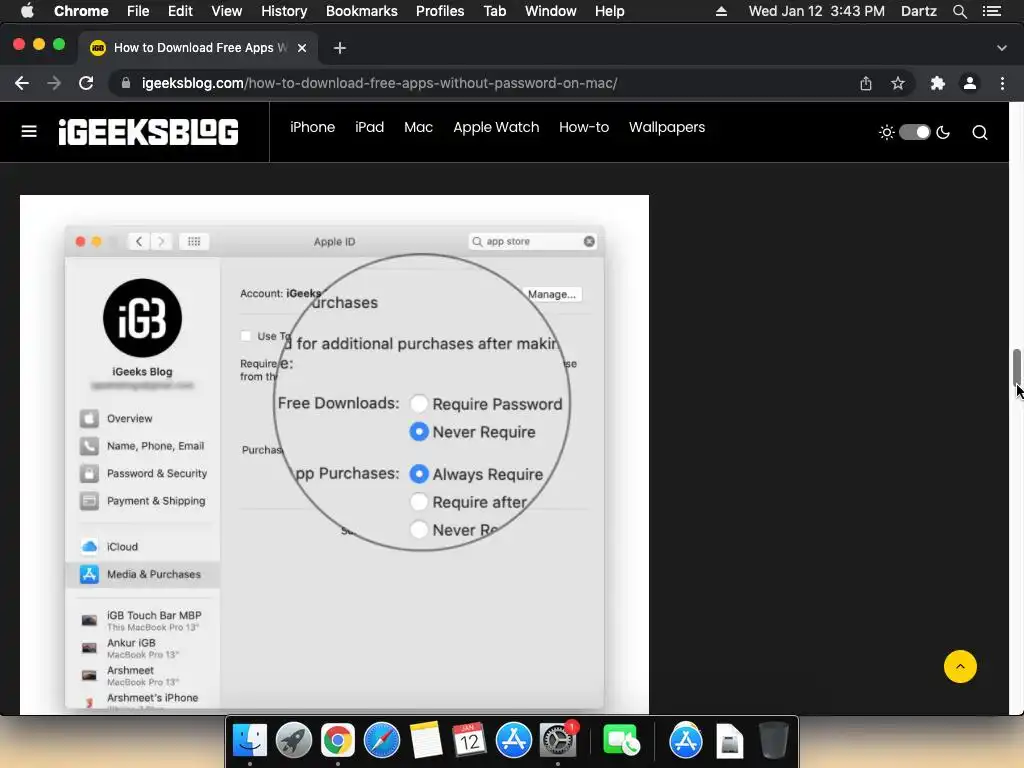Image resolution: width=1024 pixels, height=768 pixels.
Task: Click the address bar URL
Action: click(379, 84)
